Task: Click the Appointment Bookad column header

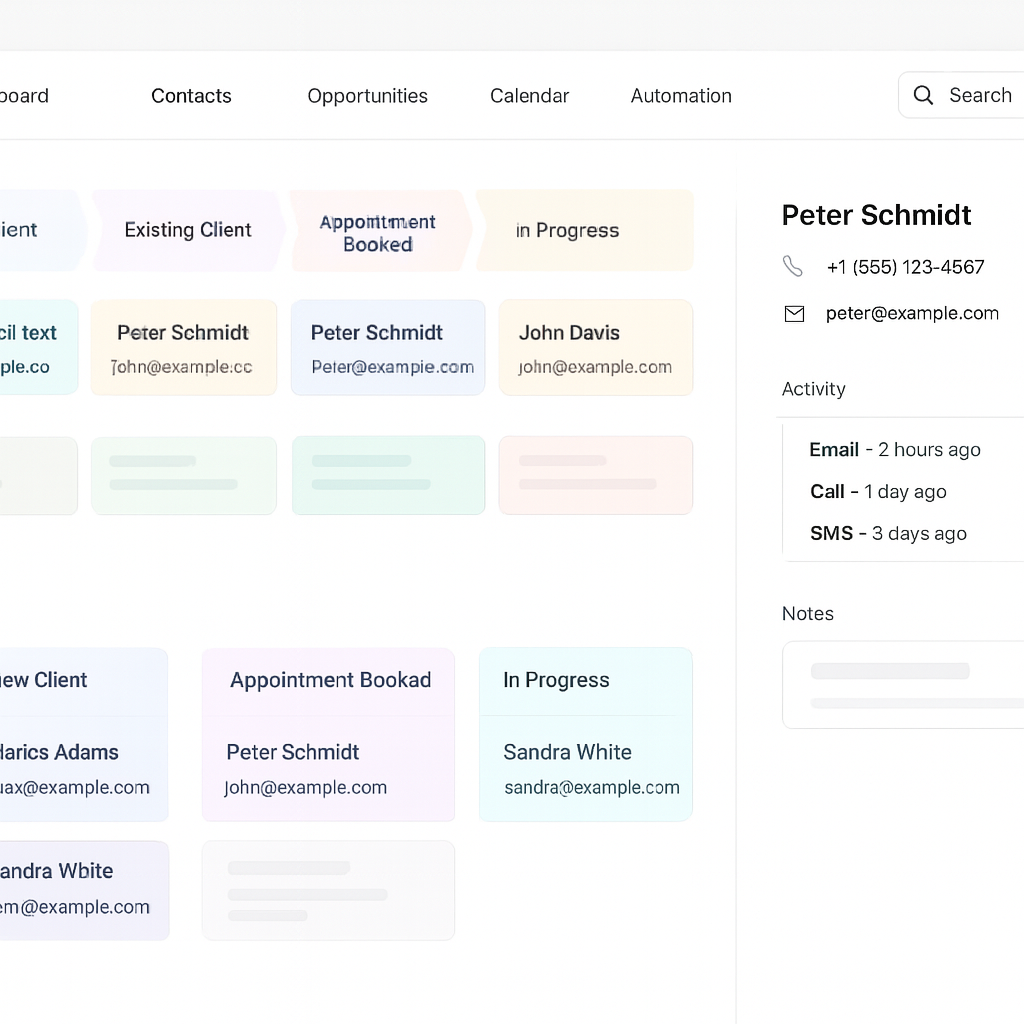Action: coord(328,680)
